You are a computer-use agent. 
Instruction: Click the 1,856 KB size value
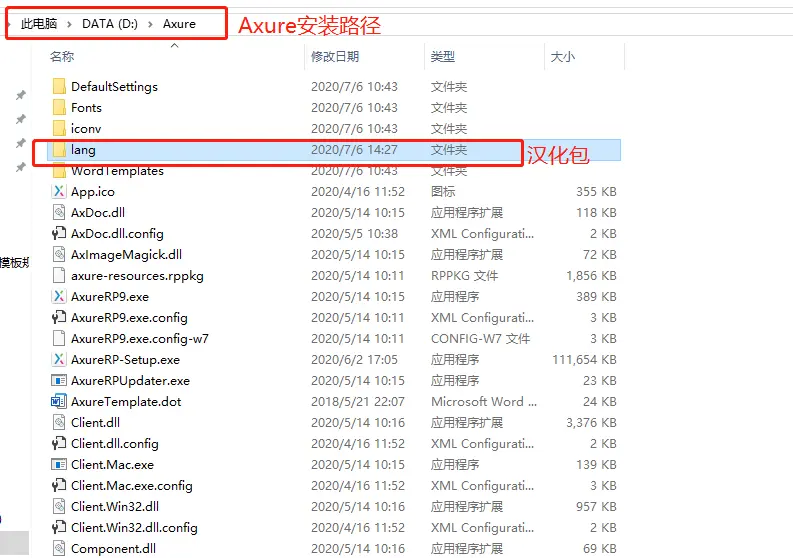tap(591, 276)
